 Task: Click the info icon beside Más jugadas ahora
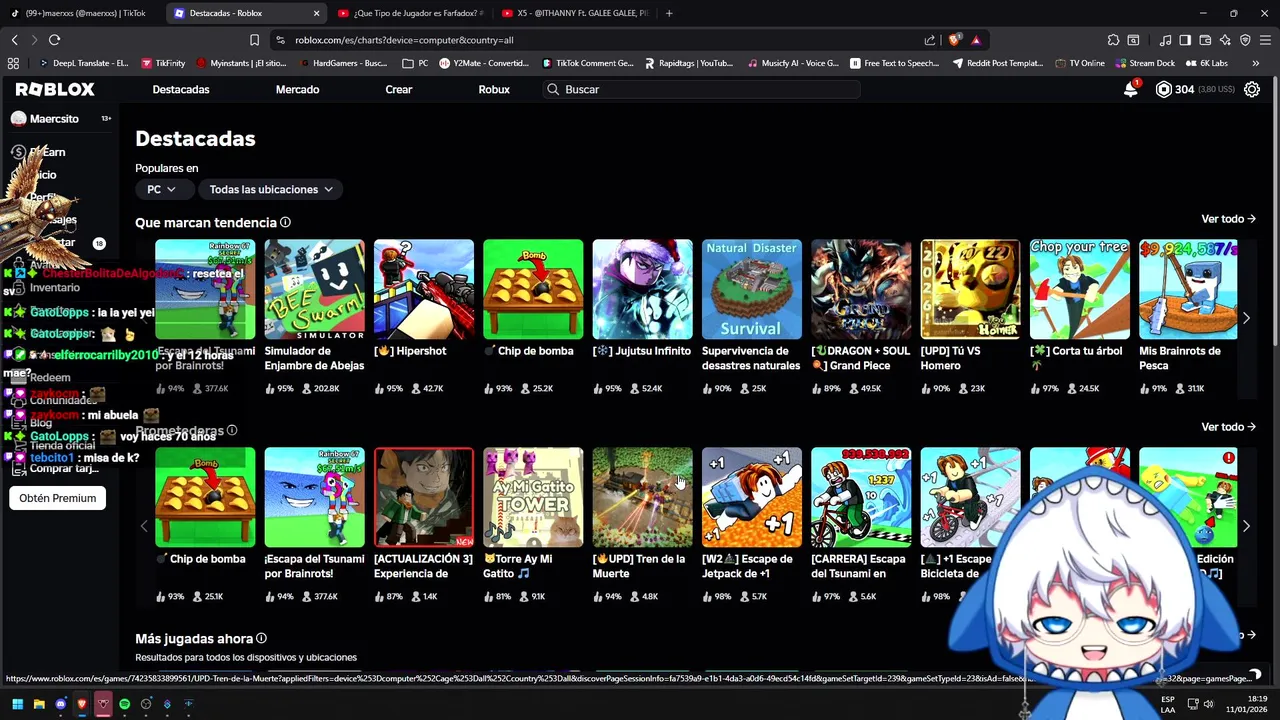click(261, 638)
